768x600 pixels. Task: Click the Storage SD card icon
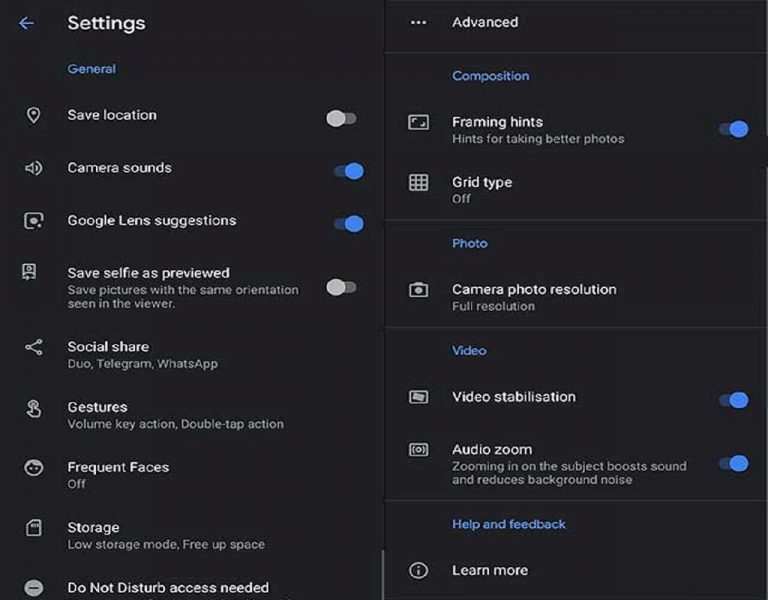[33, 528]
